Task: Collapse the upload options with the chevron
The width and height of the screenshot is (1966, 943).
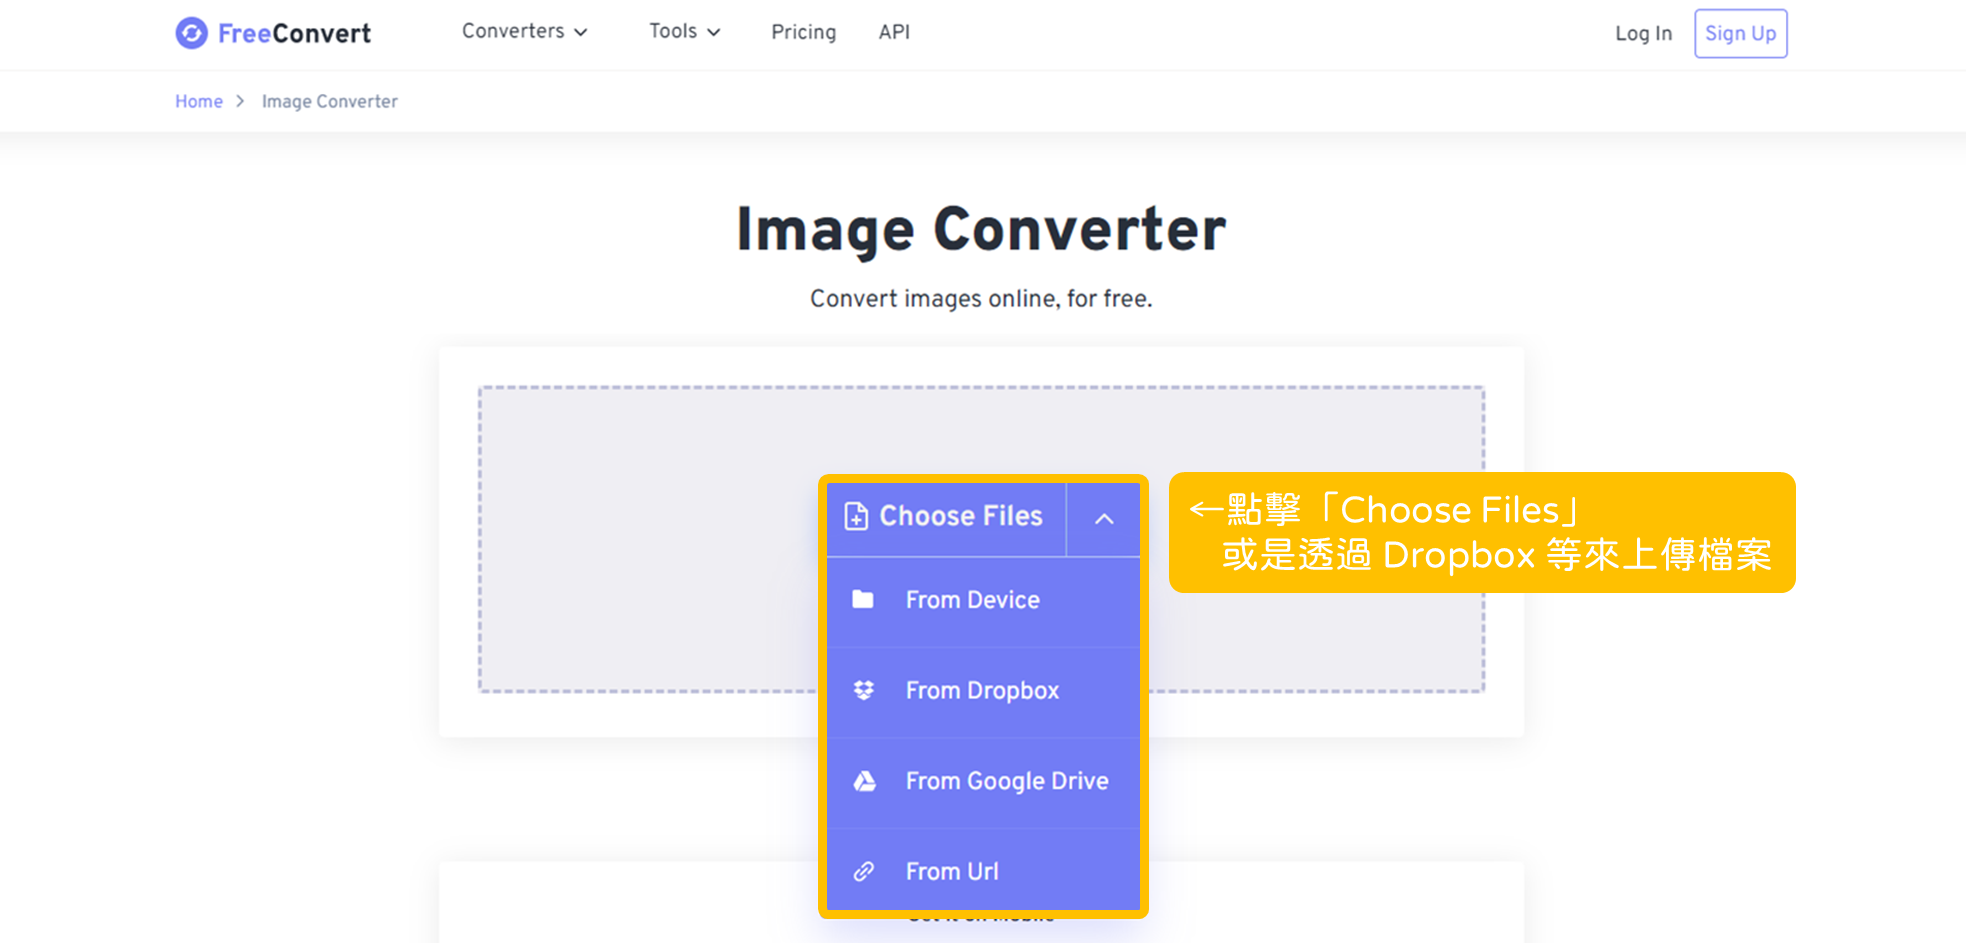Action: [1104, 519]
